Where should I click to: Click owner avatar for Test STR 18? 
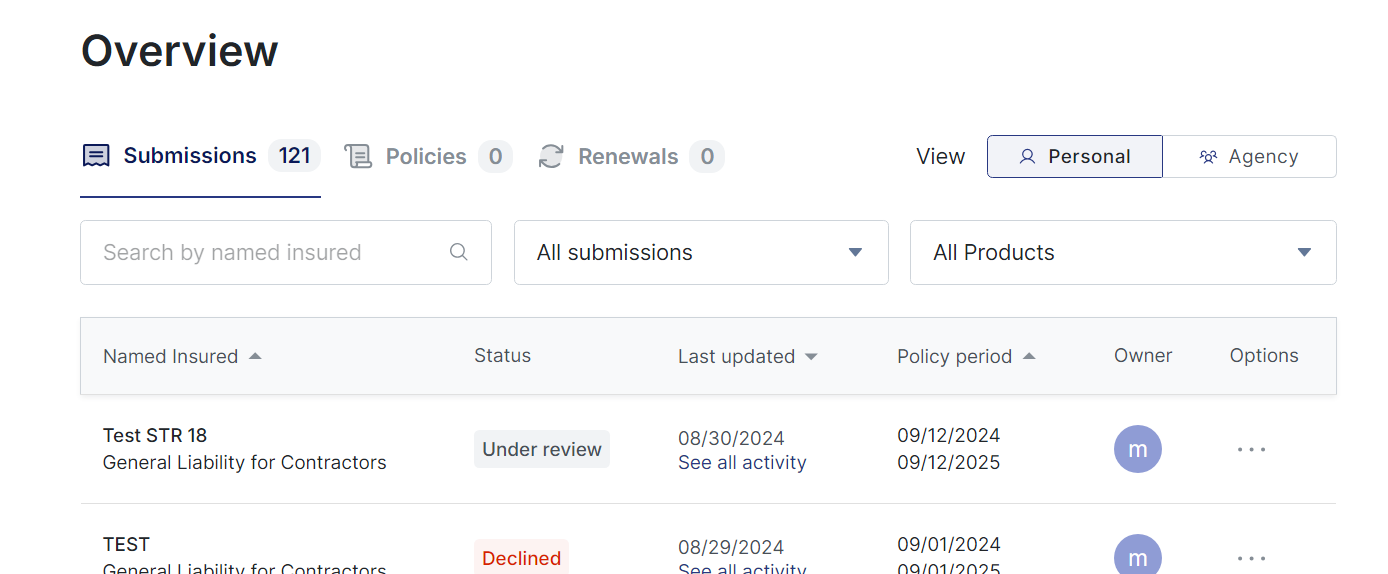coord(1137,450)
